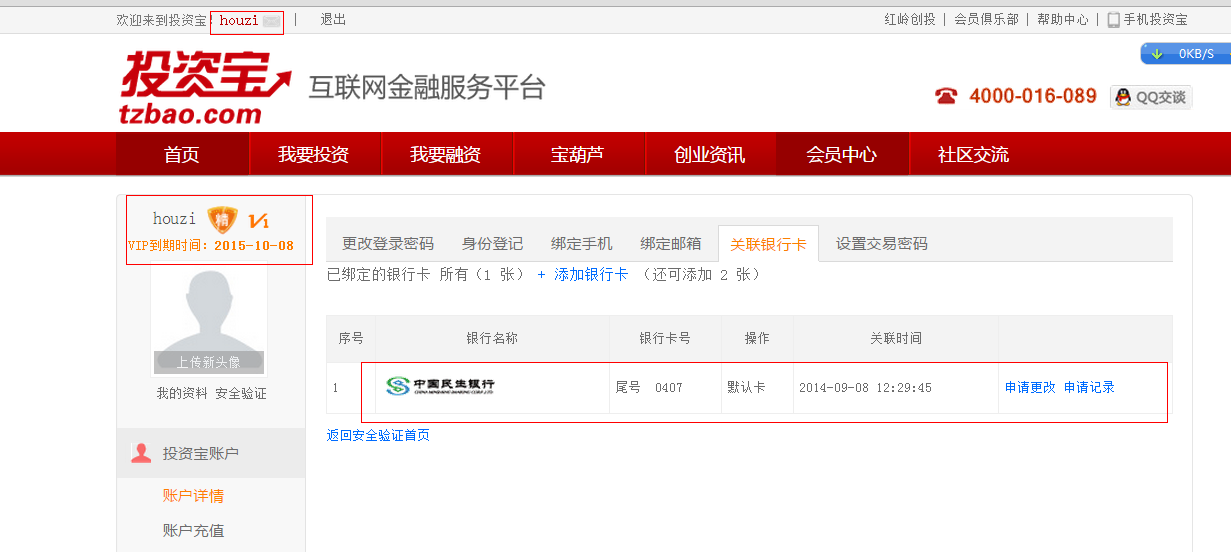
Task: Click the VIP到期时间: 2015-10-08 text
Action: coord(211,245)
